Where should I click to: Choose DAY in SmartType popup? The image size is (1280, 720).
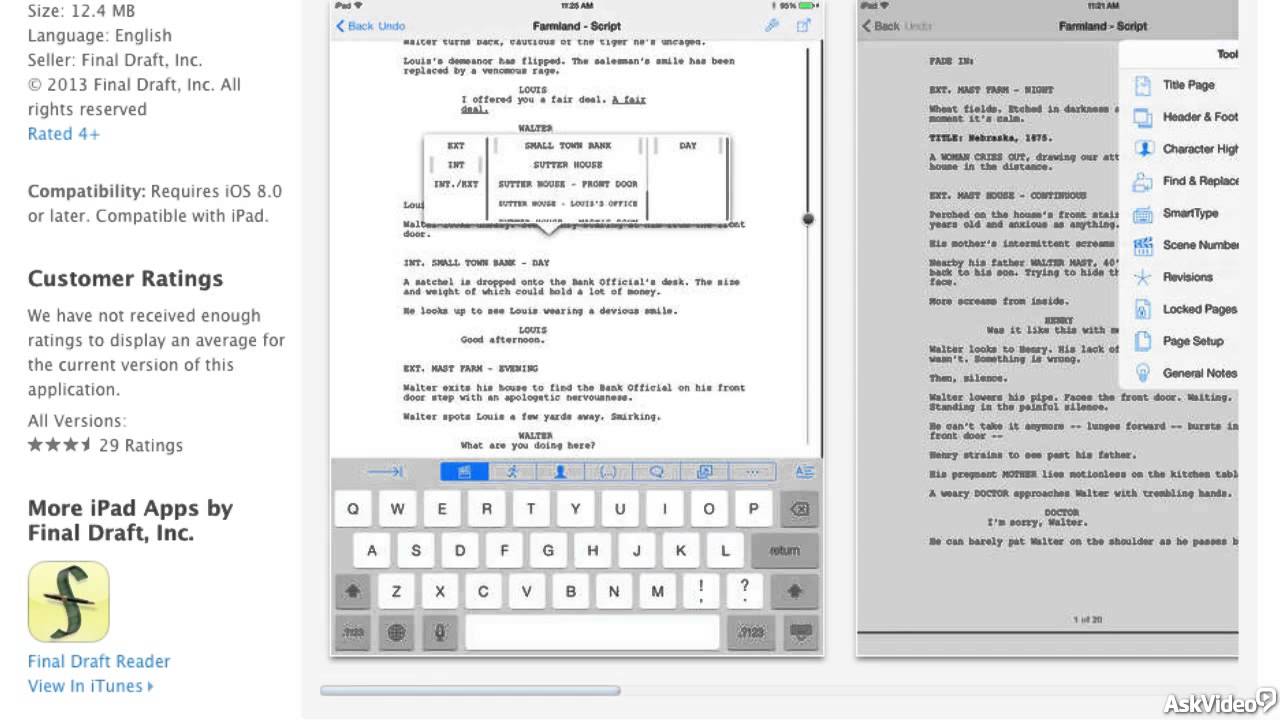[x=688, y=146]
